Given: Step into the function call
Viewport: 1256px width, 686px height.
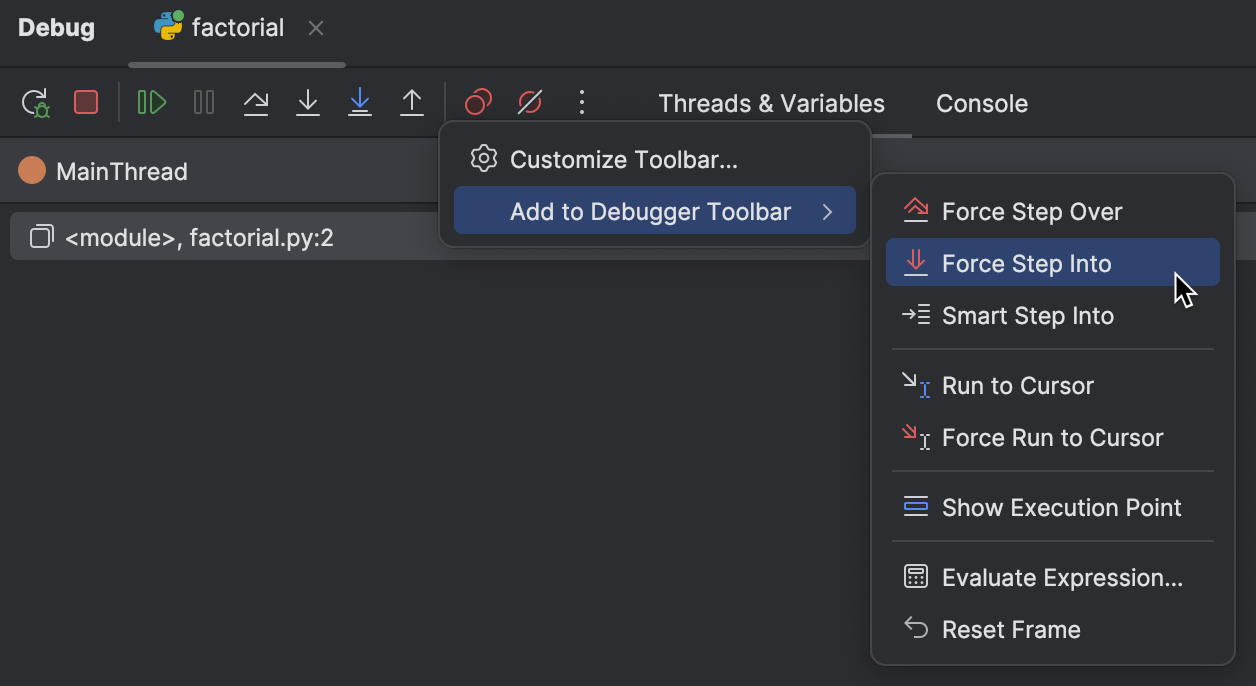Looking at the screenshot, I should tap(307, 102).
